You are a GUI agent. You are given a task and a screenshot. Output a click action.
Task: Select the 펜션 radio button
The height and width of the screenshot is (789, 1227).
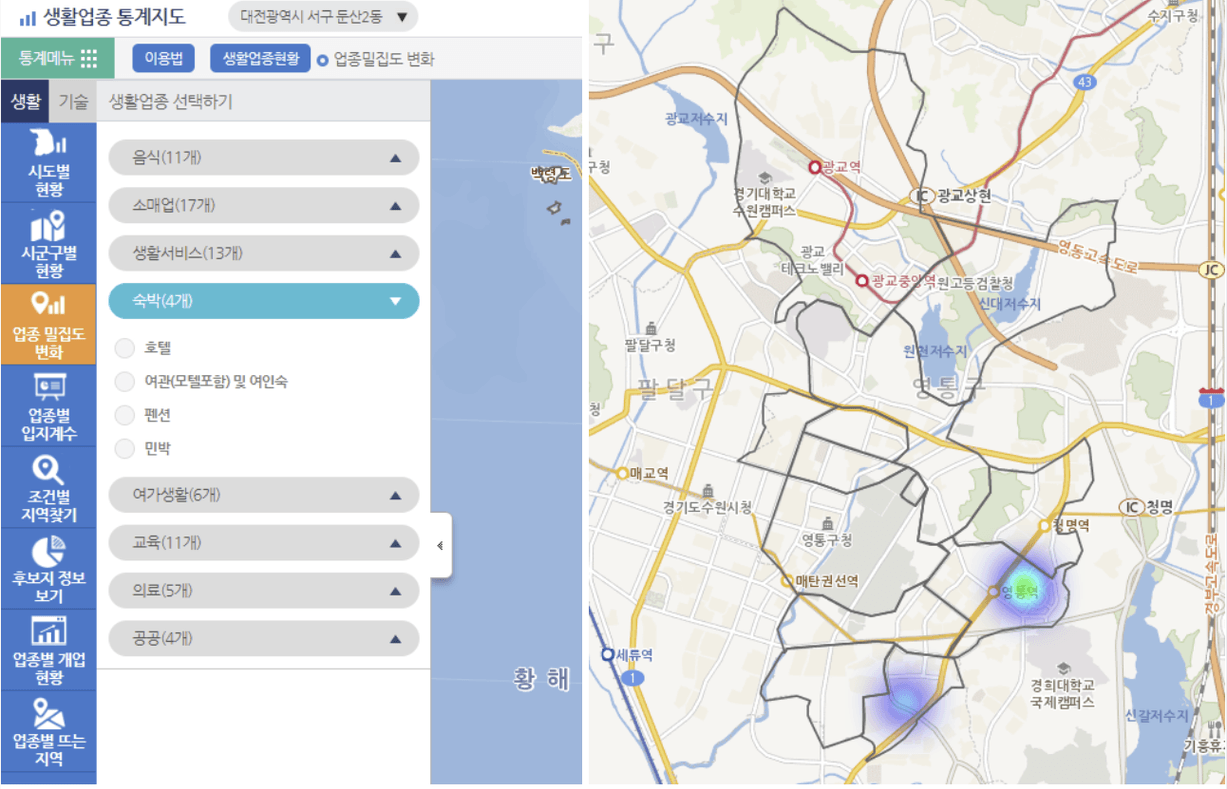coord(125,415)
